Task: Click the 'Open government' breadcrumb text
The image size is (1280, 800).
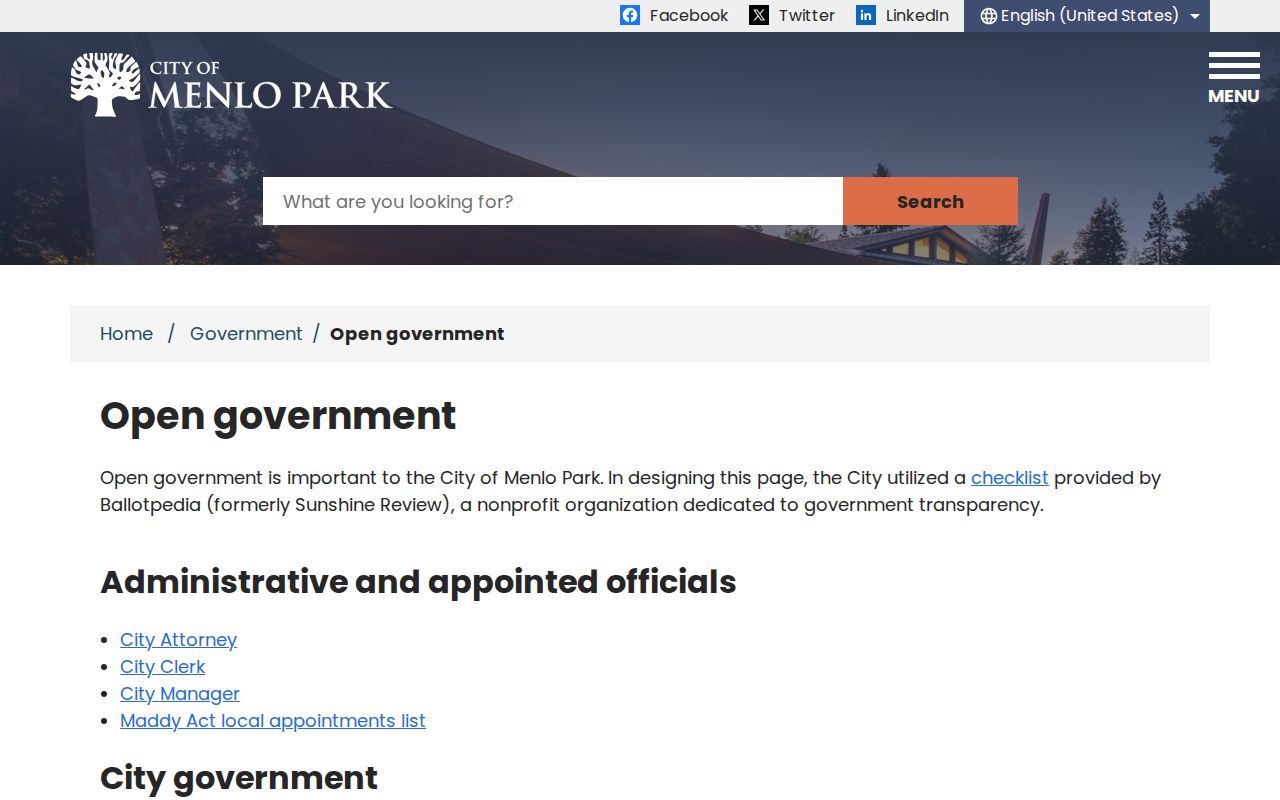Action: click(417, 334)
